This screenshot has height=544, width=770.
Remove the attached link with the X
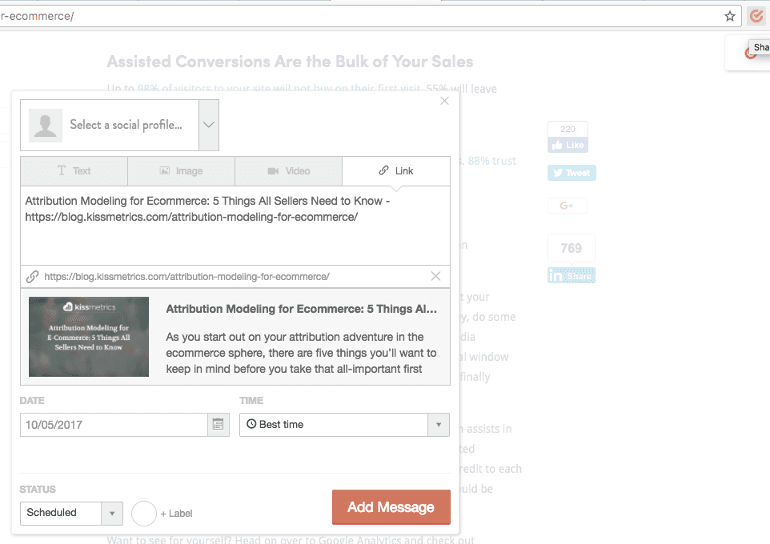tap(435, 276)
